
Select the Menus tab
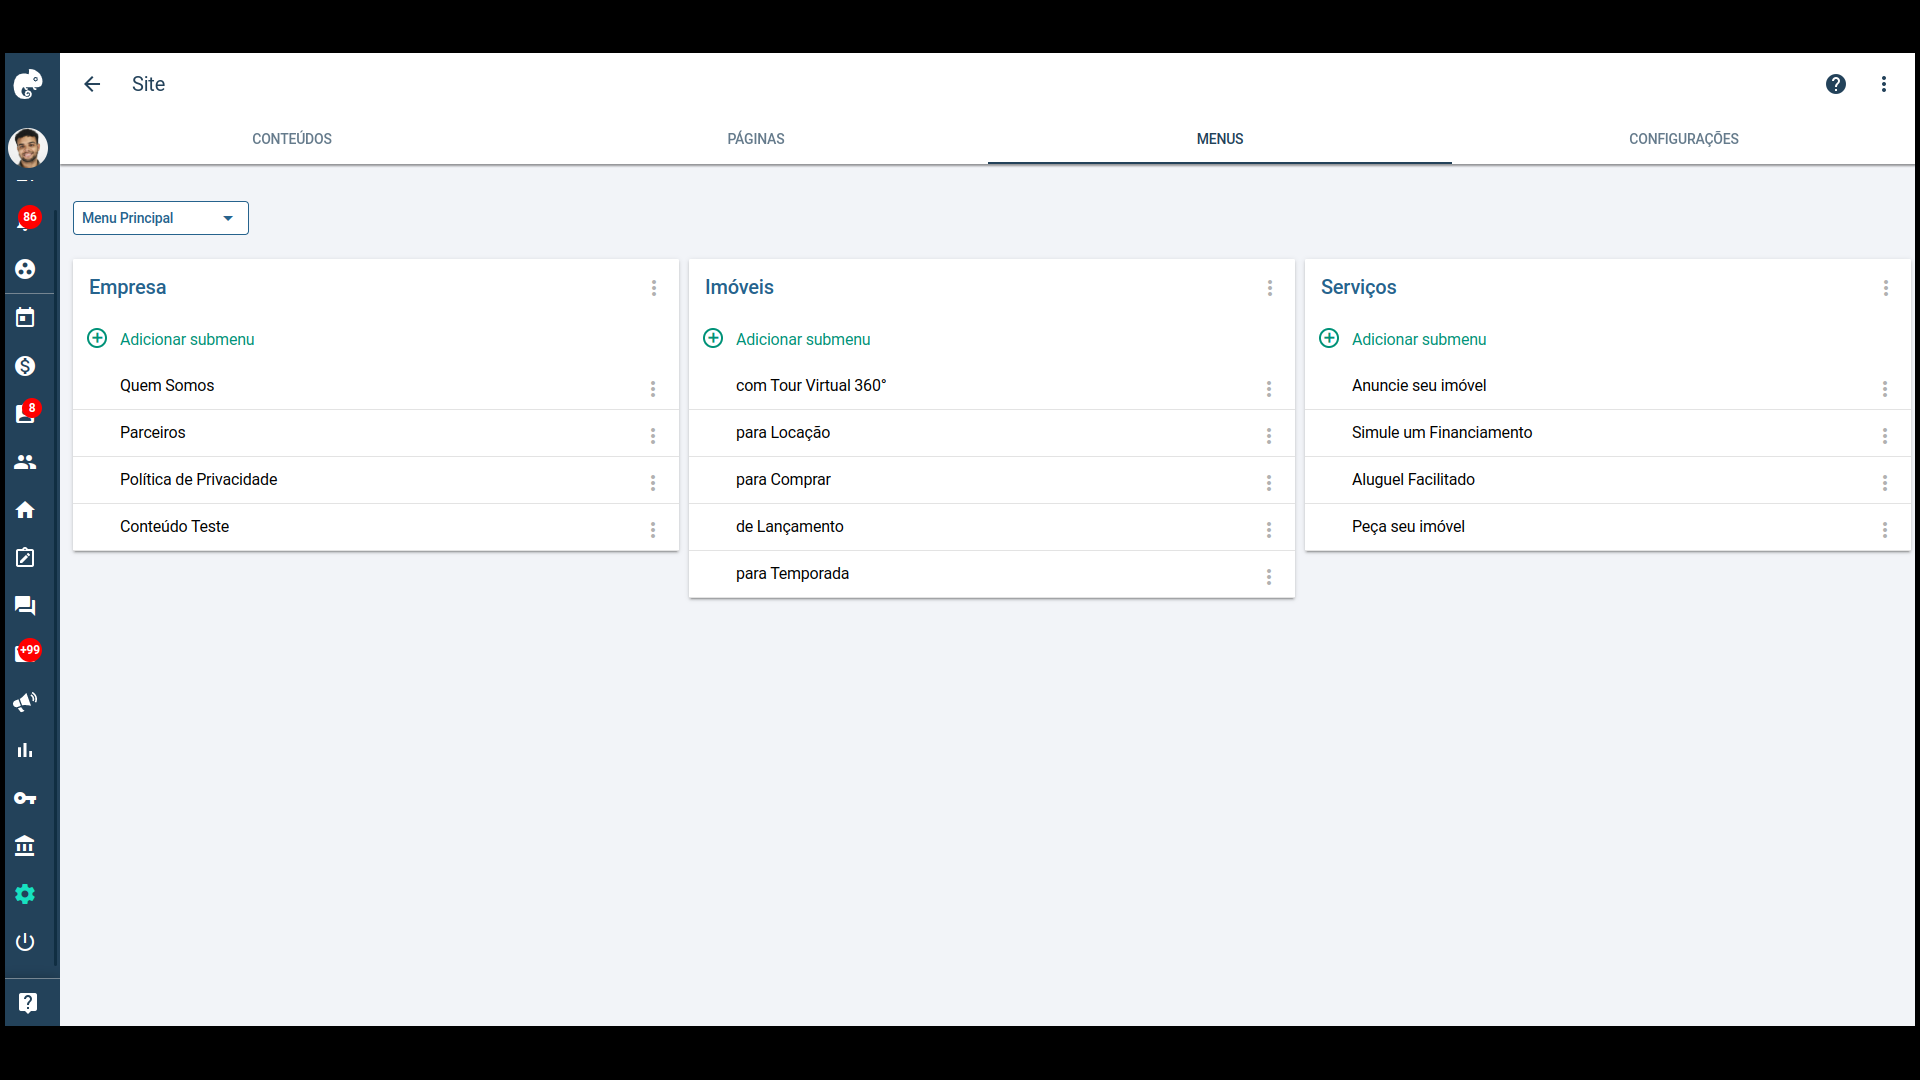pos(1220,139)
